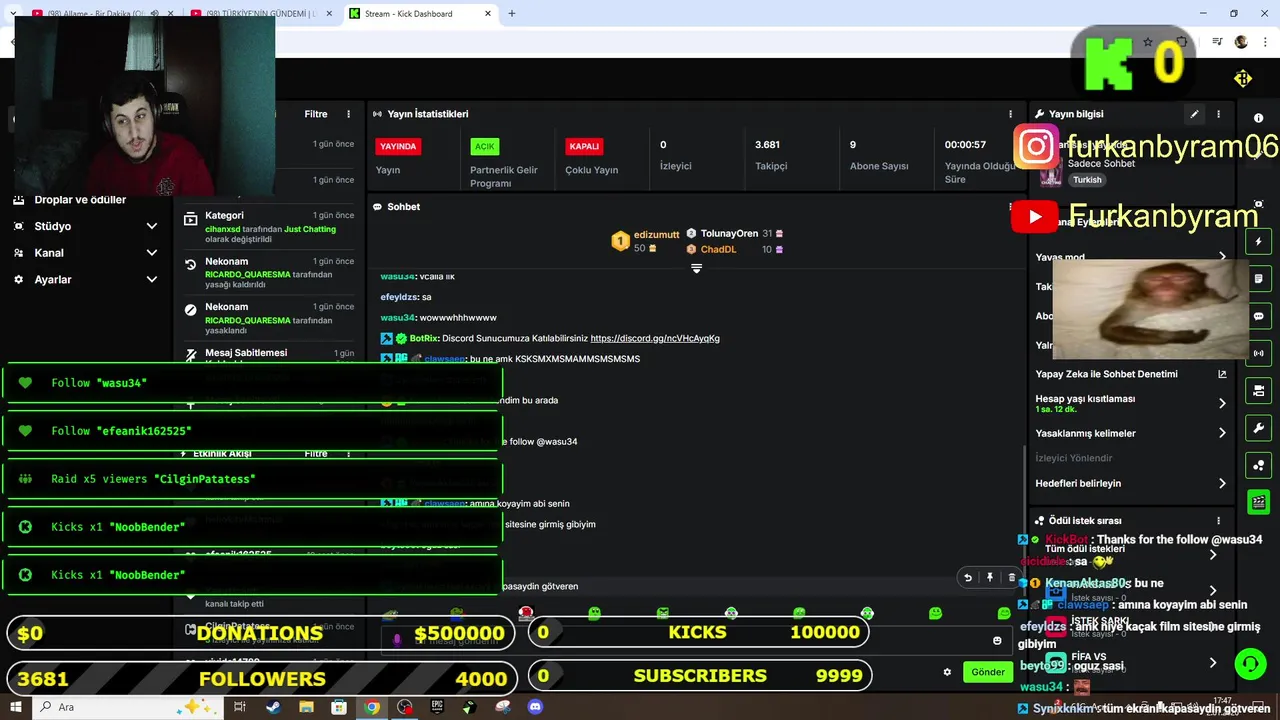Select the red emote in emote bar
The height and width of the screenshot is (720, 1280).
click(x=526, y=613)
